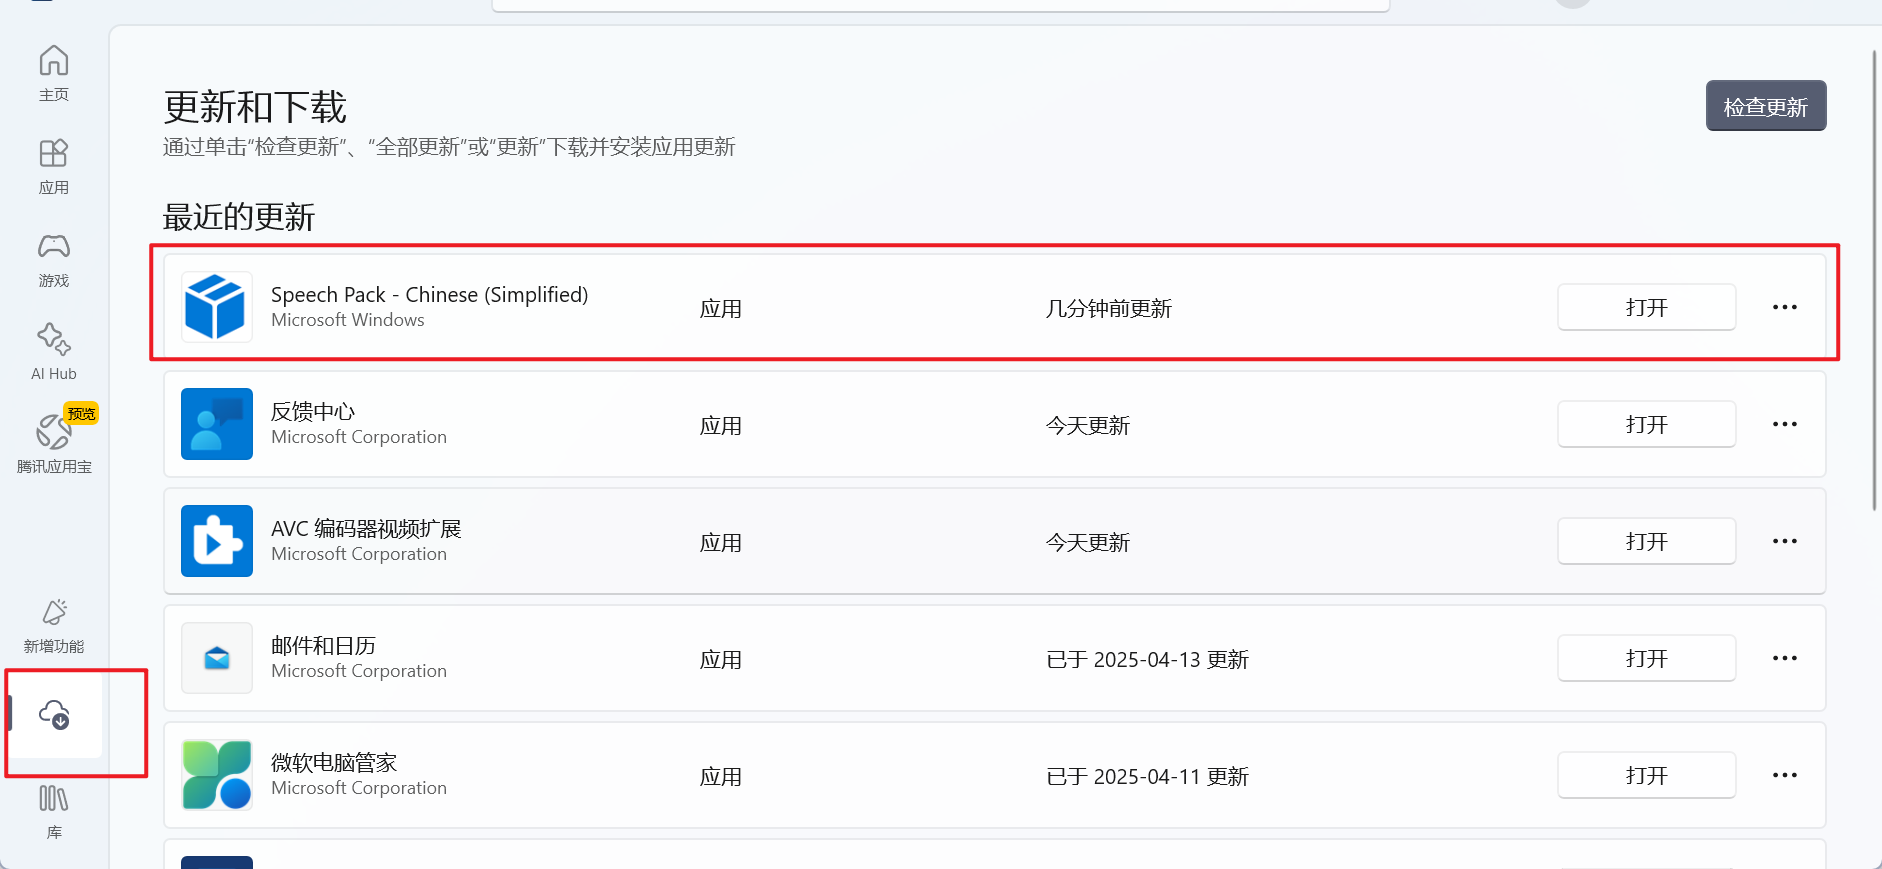Open the 库 library section
The width and height of the screenshot is (1882, 869).
54,811
